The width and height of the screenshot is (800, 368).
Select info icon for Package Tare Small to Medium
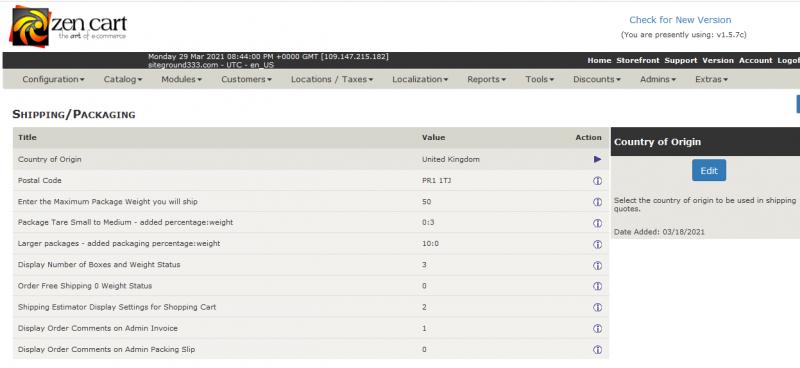[597, 223]
